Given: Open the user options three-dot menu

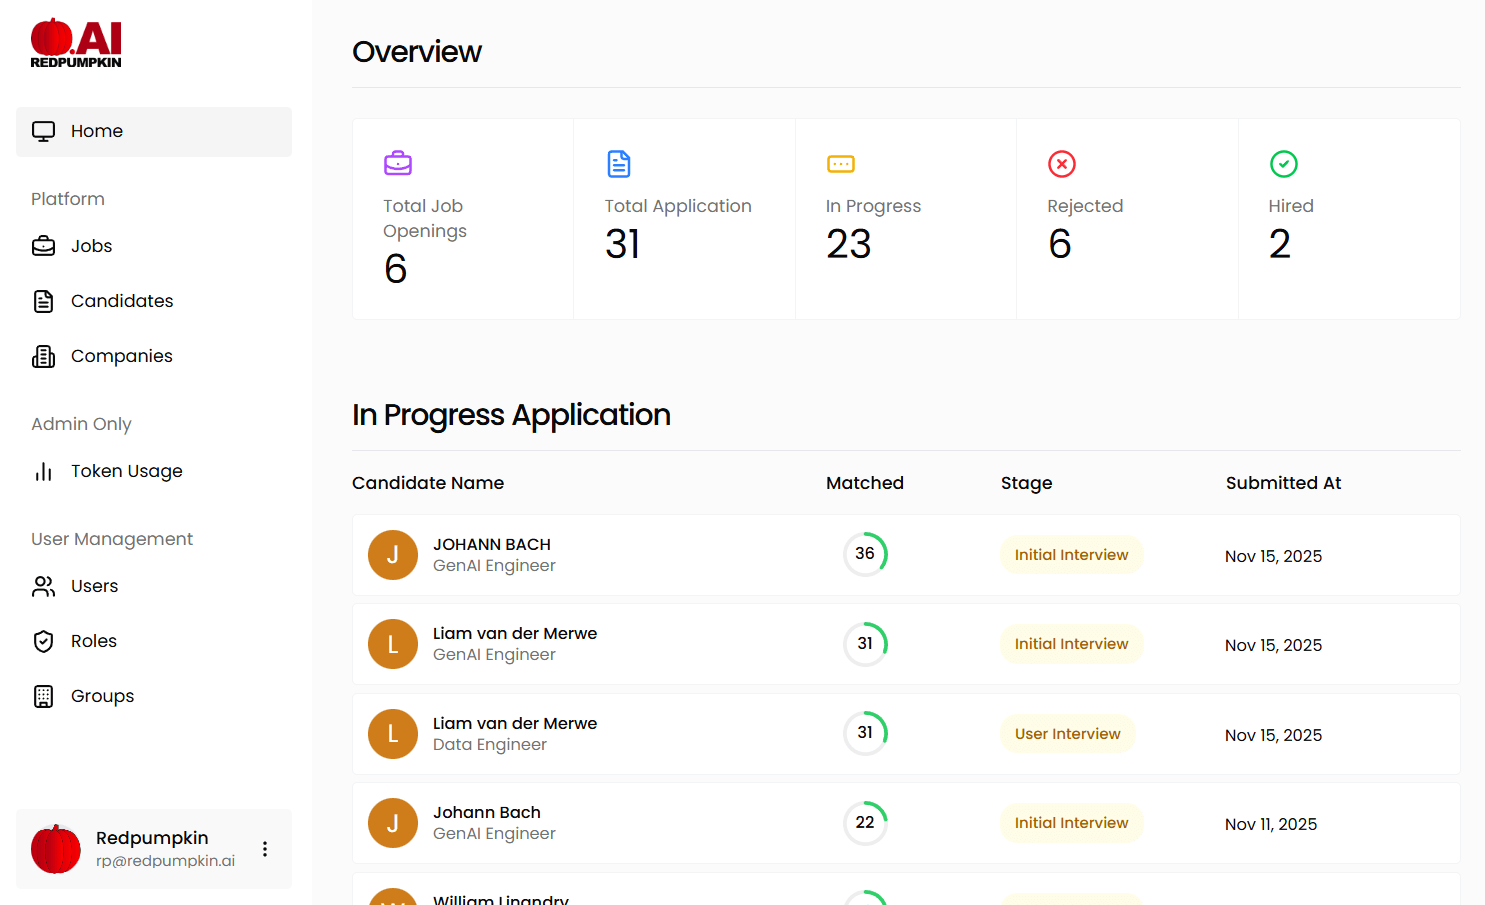Looking at the screenshot, I should [265, 849].
